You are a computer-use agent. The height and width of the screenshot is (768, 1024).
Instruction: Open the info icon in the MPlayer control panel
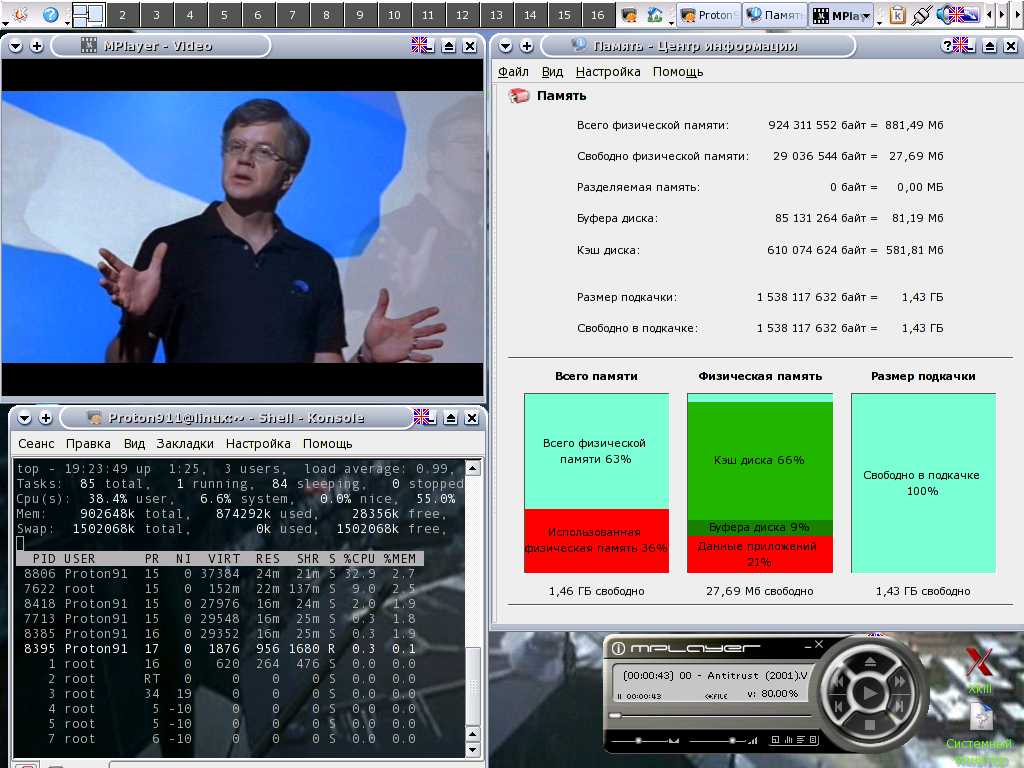[618, 648]
